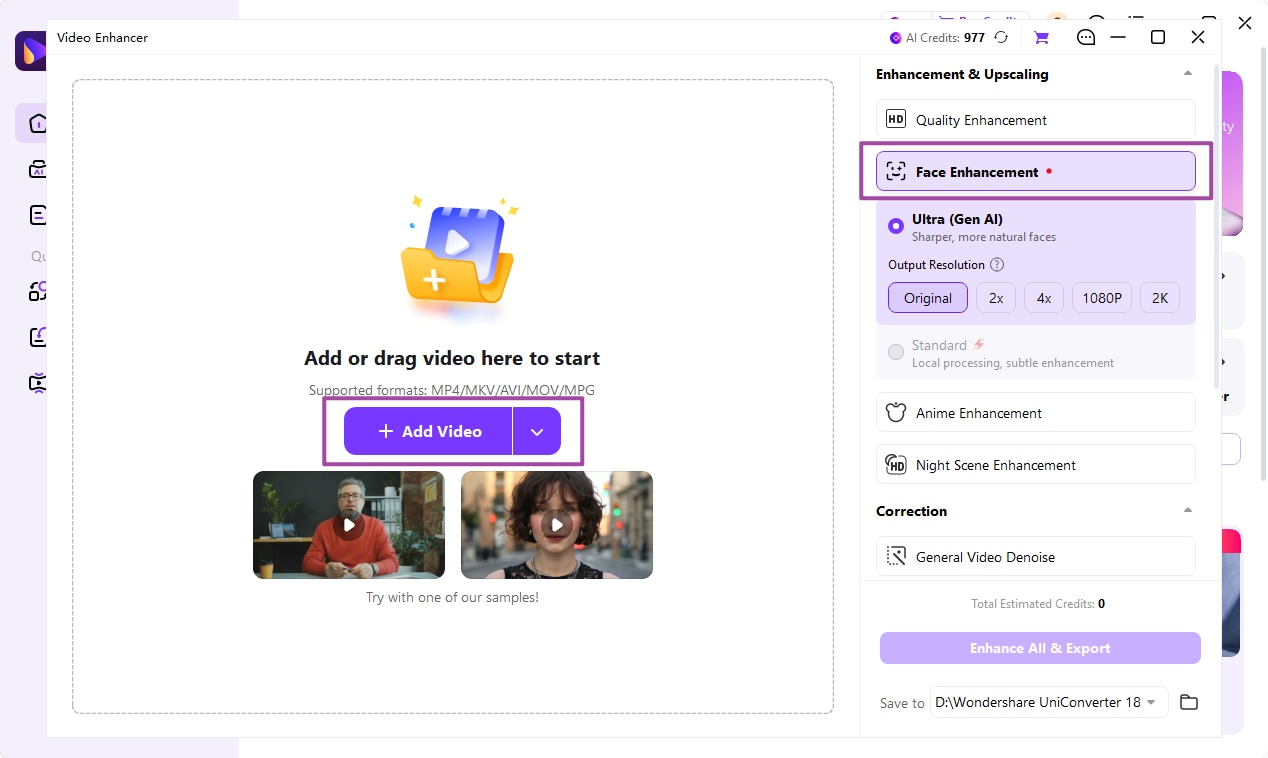Collapse the Correction section
Image resolution: width=1268 pixels, height=758 pixels.
[1188, 511]
